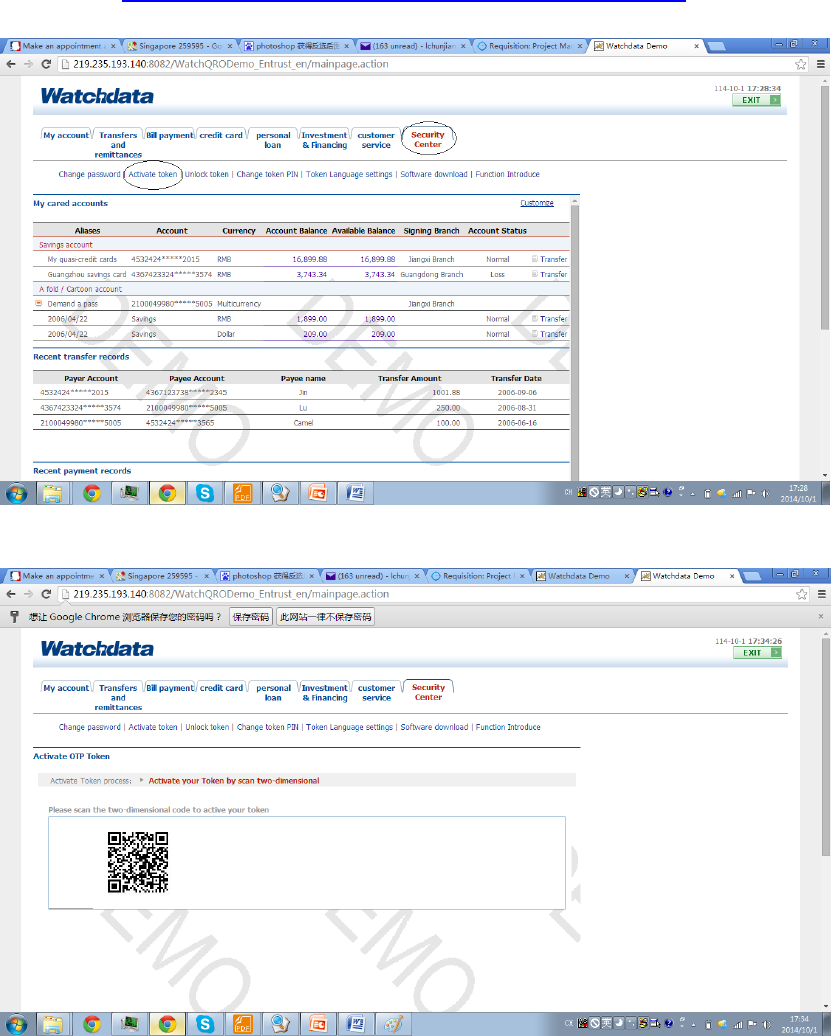The image size is (831, 1036).
Task: Go back in the Activate OTP Token browser
Action: tap(11, 594)
